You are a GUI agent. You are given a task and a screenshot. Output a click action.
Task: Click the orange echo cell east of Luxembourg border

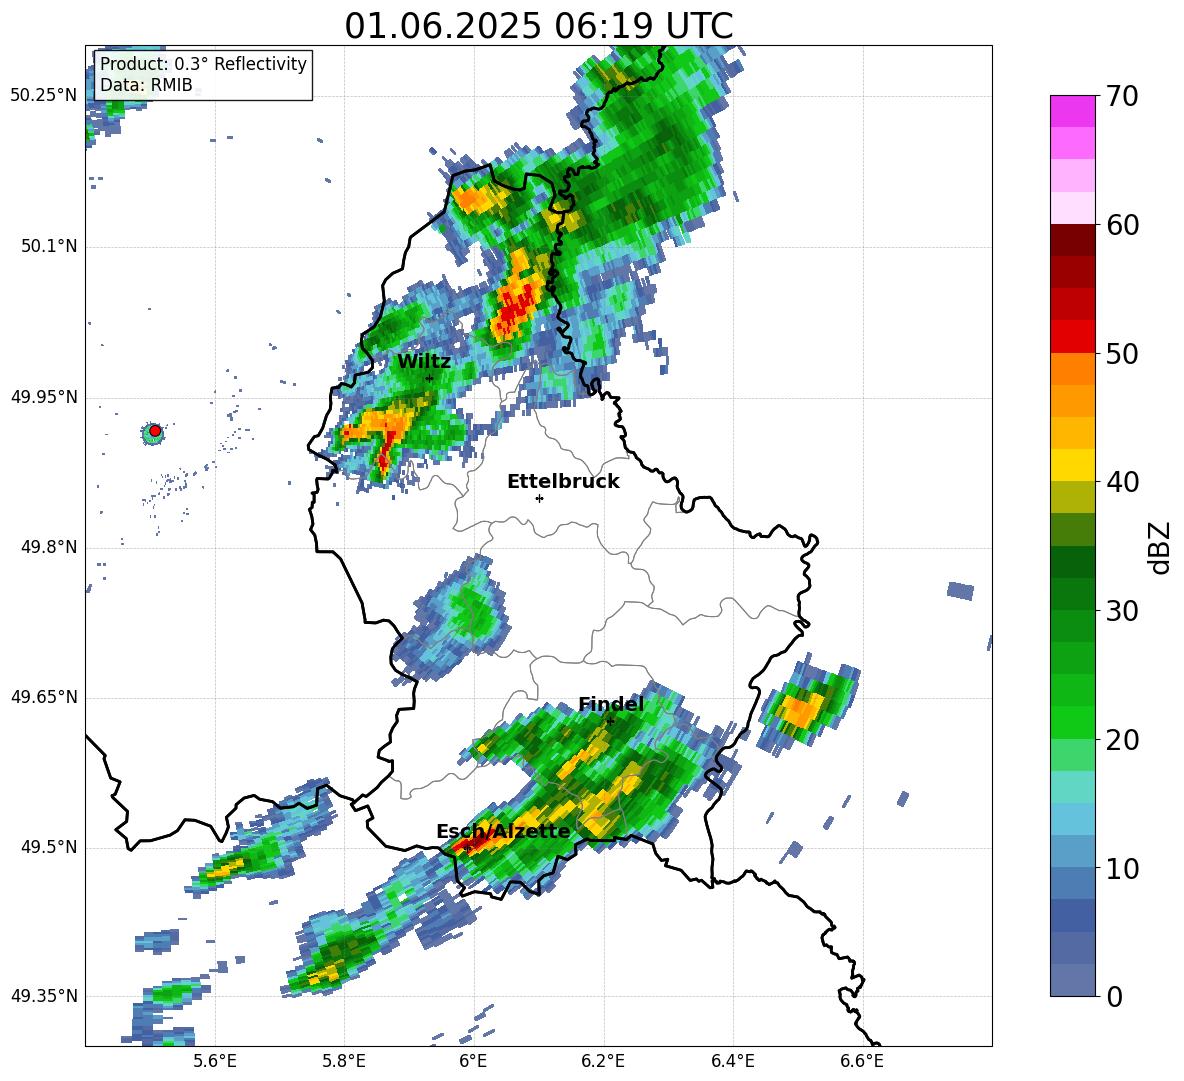[x=800, y=710]
